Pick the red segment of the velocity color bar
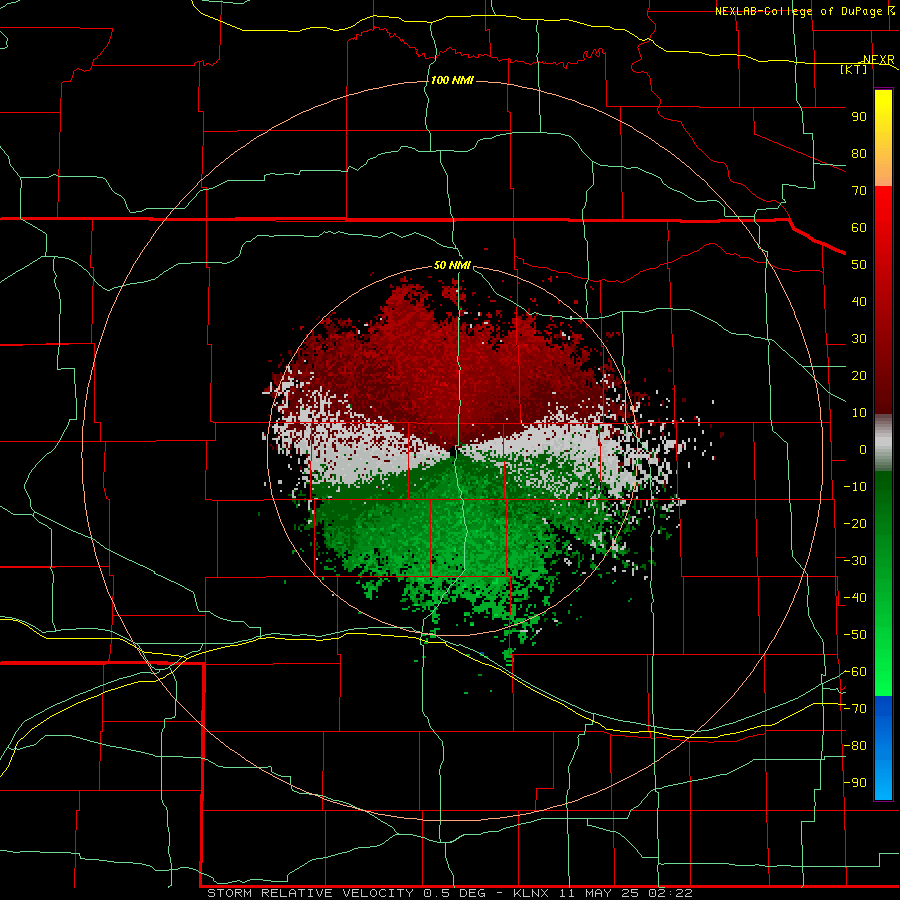This screenshot has height=900, width=900. [883, 300]
